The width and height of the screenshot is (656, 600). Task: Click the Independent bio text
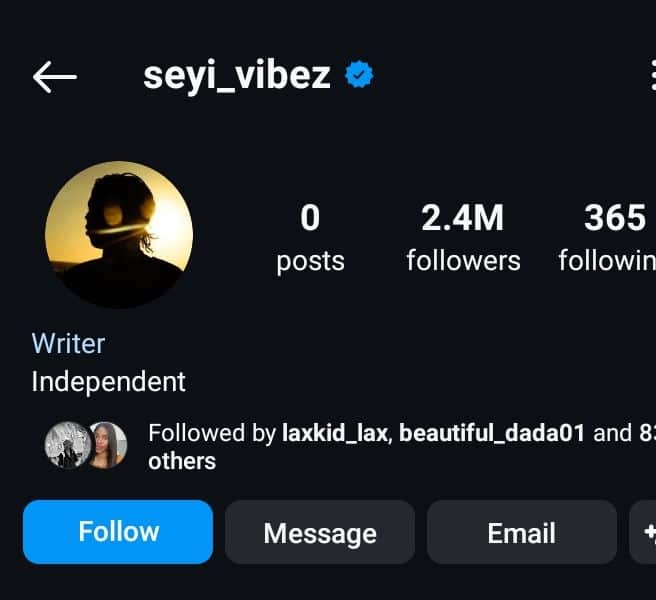(x=108, y=381)
